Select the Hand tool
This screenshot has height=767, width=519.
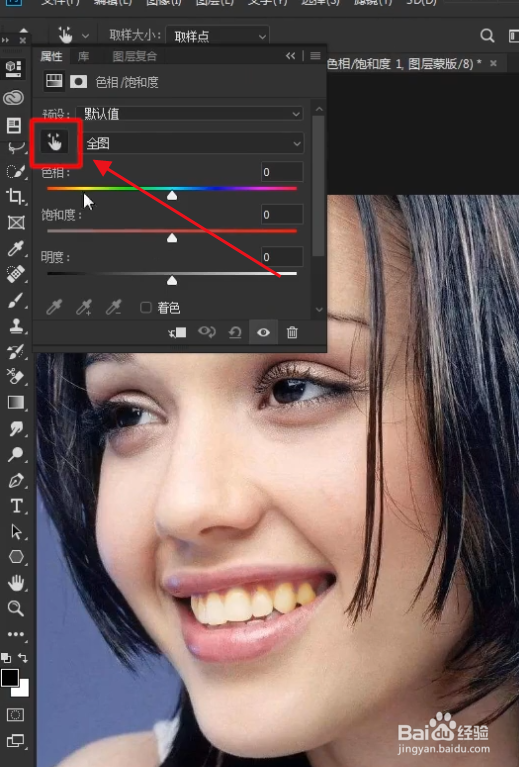[16, 583]
